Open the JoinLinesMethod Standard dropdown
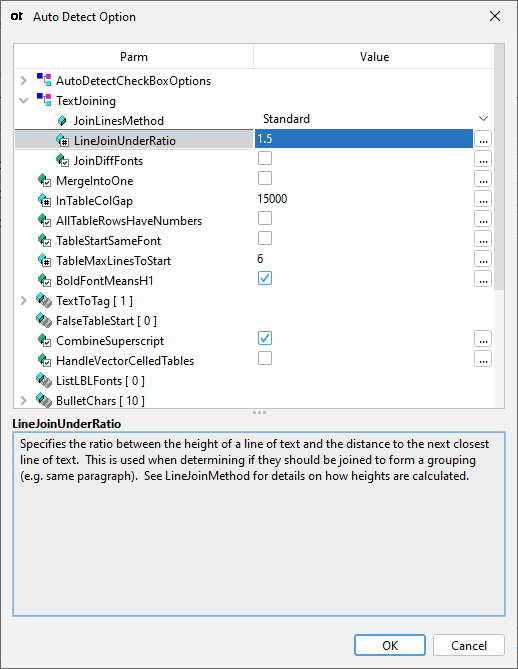 click(x=483, y=119)
